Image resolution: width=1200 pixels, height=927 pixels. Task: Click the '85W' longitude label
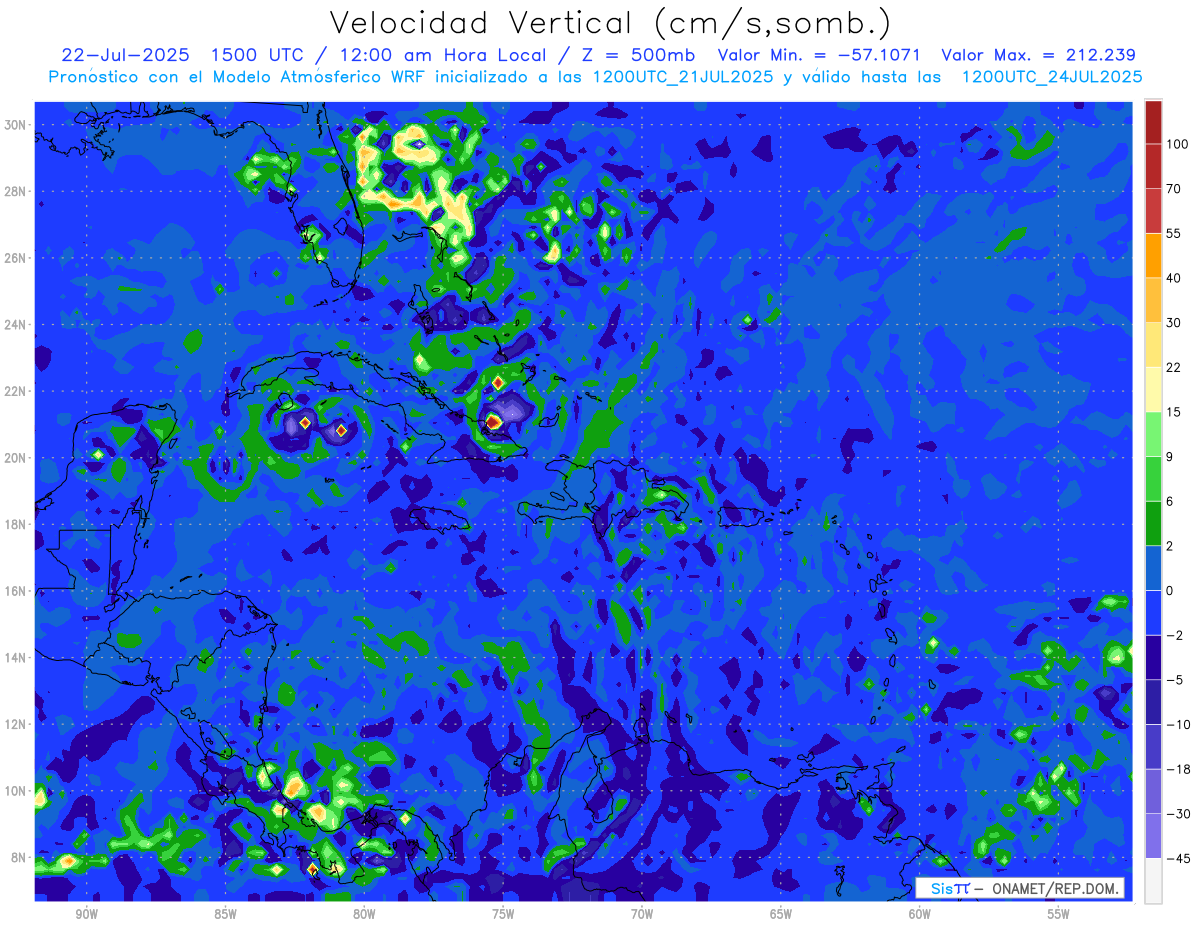[225, 915]
